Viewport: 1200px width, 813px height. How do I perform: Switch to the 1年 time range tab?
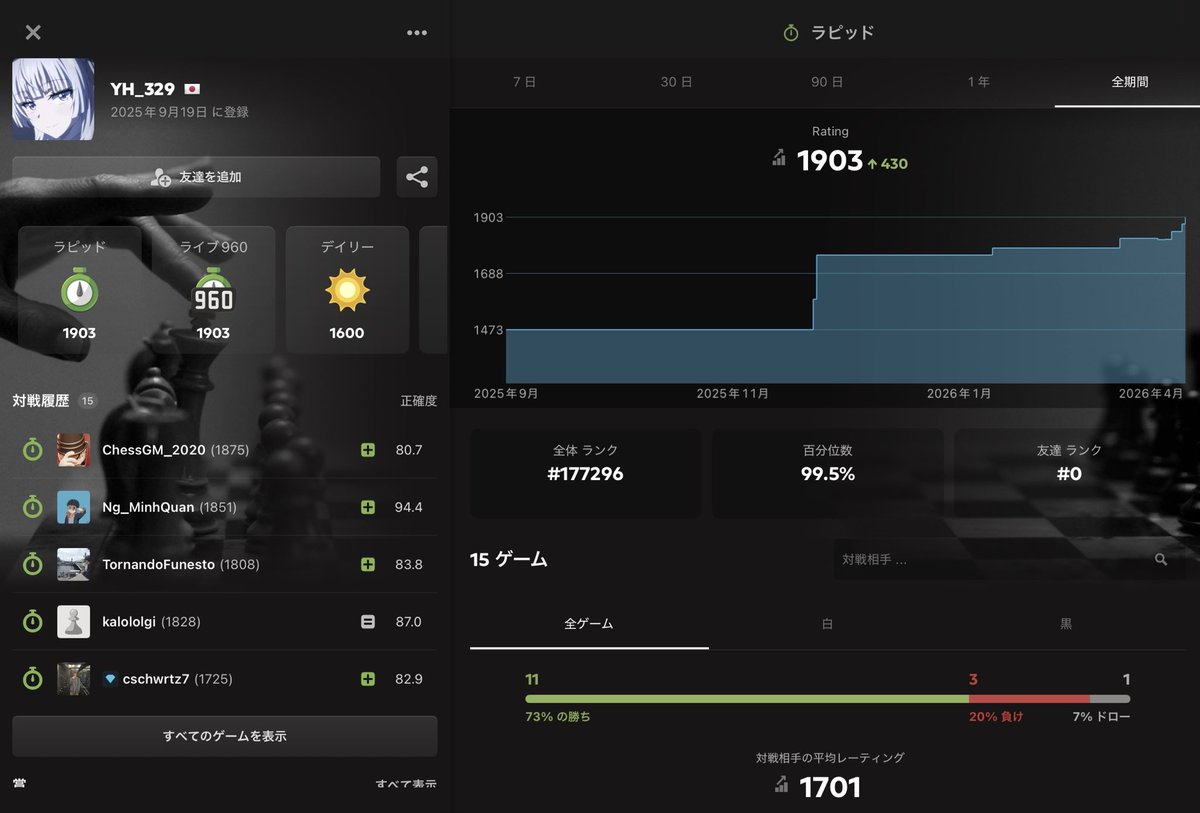pos(978,82)
